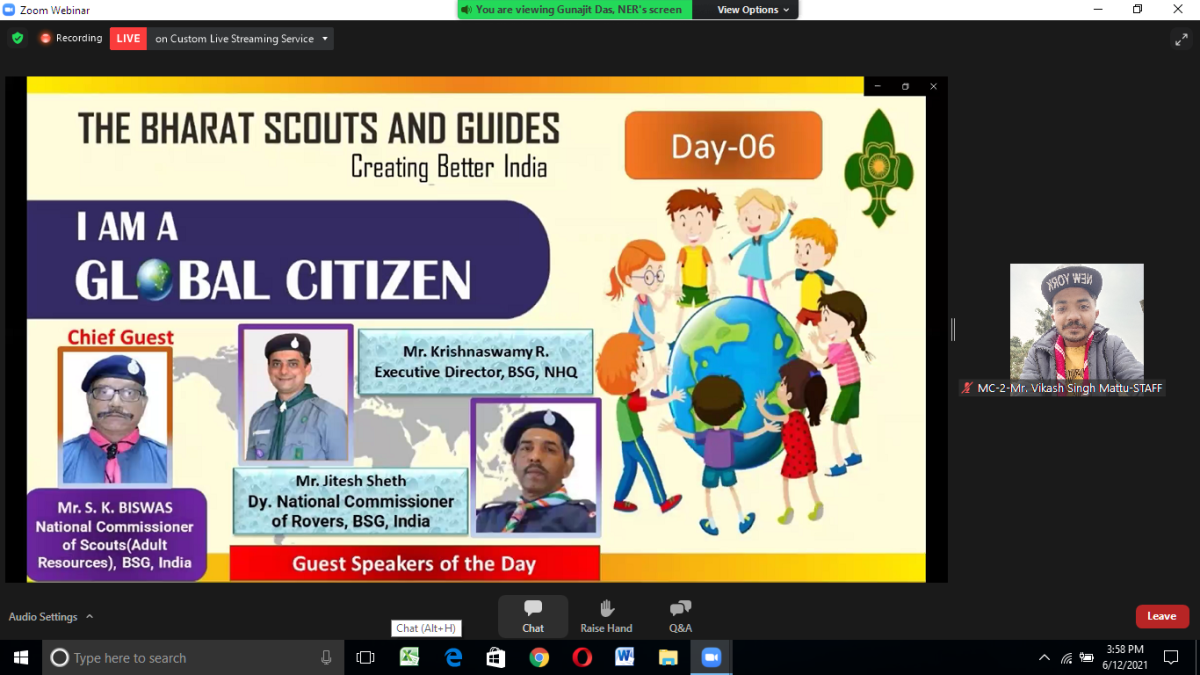Image resolution: width=1200 pixels, height=675 pixels.
Task: Open the Chat panel
Action: (x=532, y=614)
